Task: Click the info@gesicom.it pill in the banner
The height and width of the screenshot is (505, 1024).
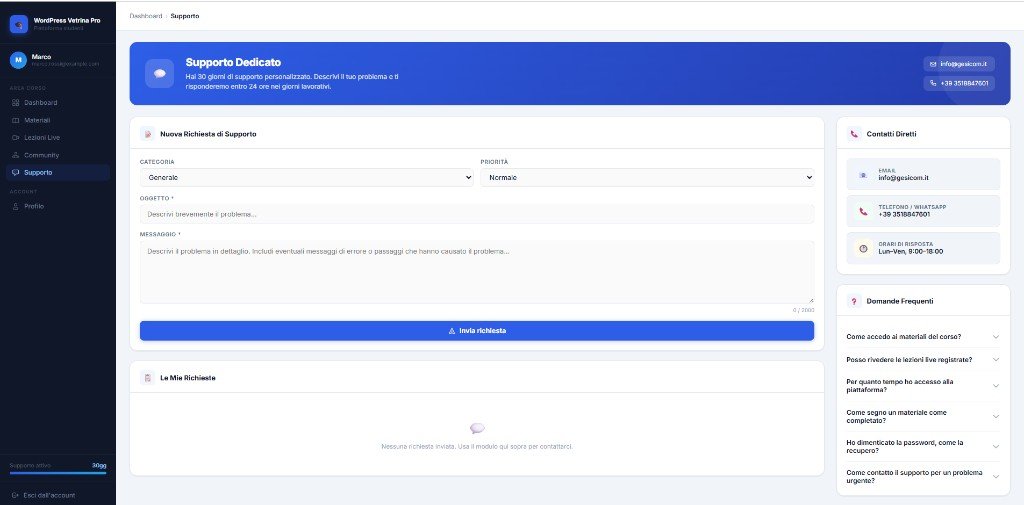Action: pyautogui.click(x=959, y=64)
